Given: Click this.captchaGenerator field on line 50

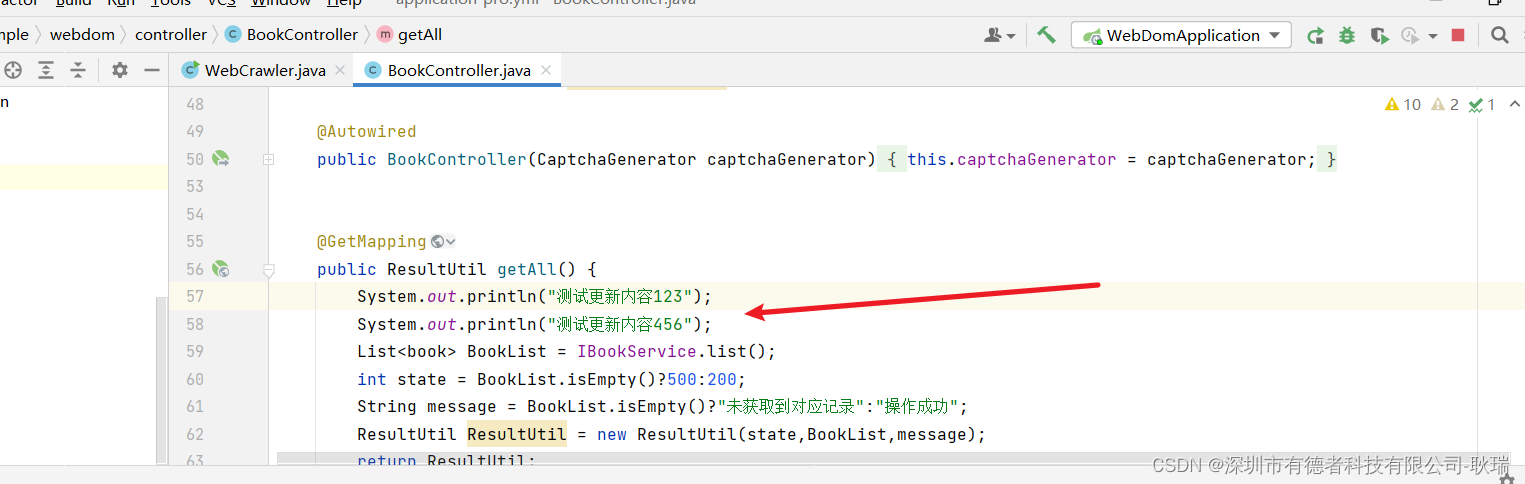Looking at the screenshot, I should (x=1012, y=159).
